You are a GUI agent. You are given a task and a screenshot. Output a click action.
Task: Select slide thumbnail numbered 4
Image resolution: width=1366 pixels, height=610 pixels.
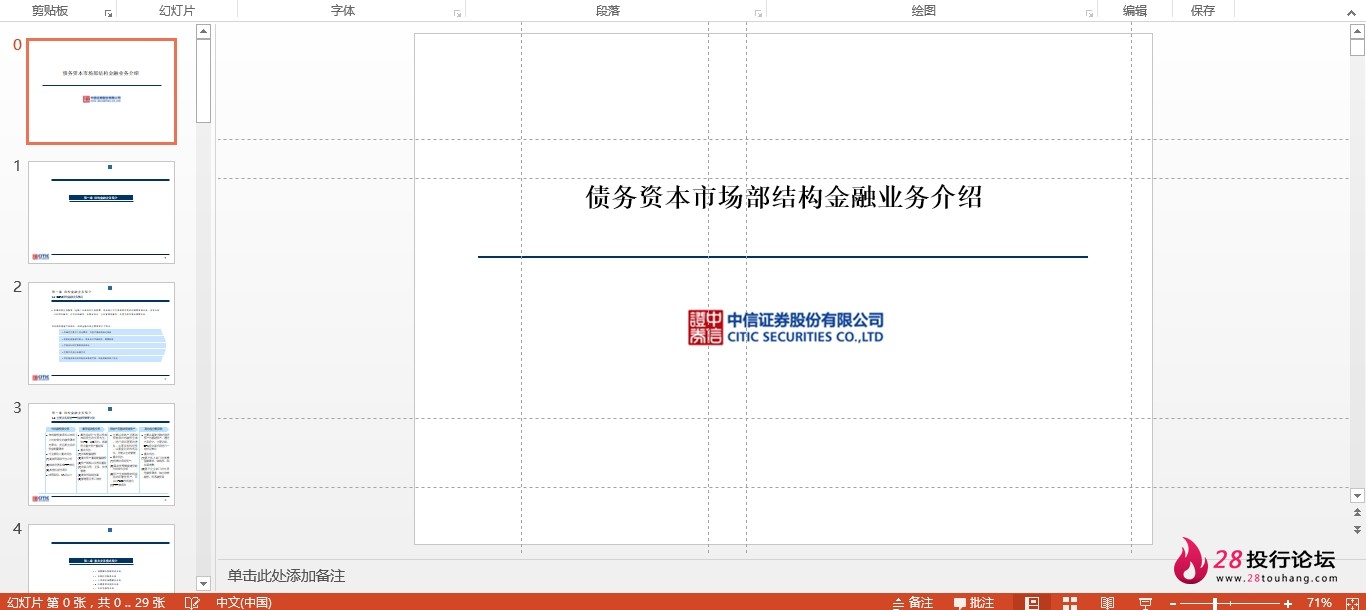tap(101, 557)
